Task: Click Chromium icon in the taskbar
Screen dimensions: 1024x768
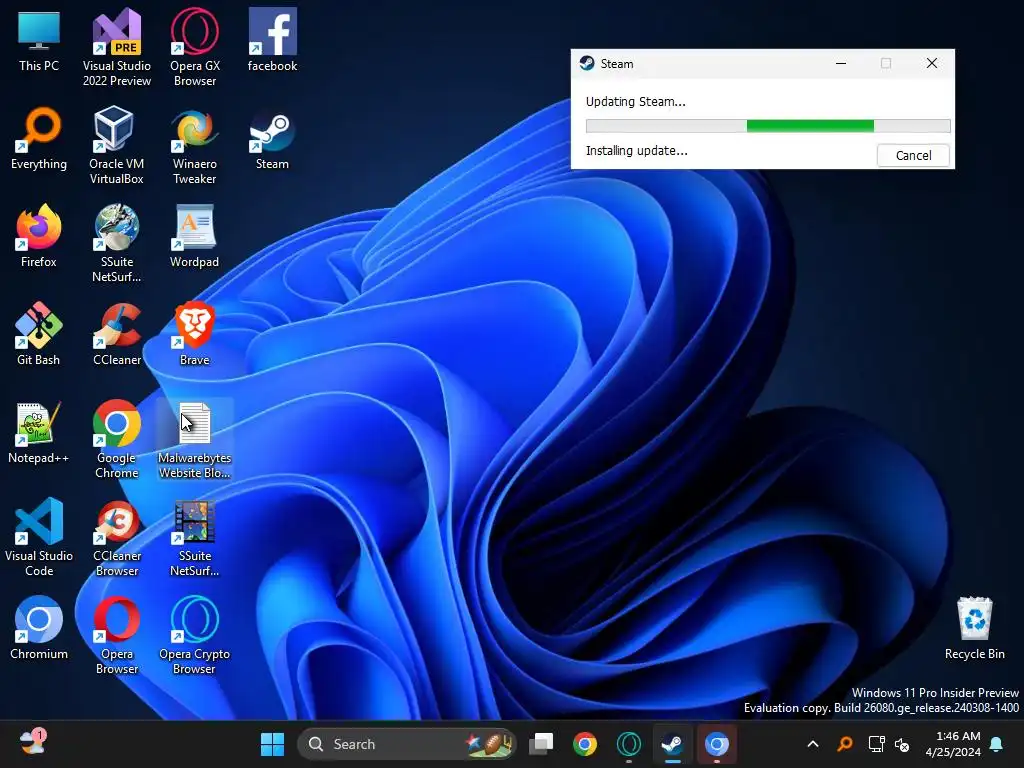Action: (x=716, y=744)
